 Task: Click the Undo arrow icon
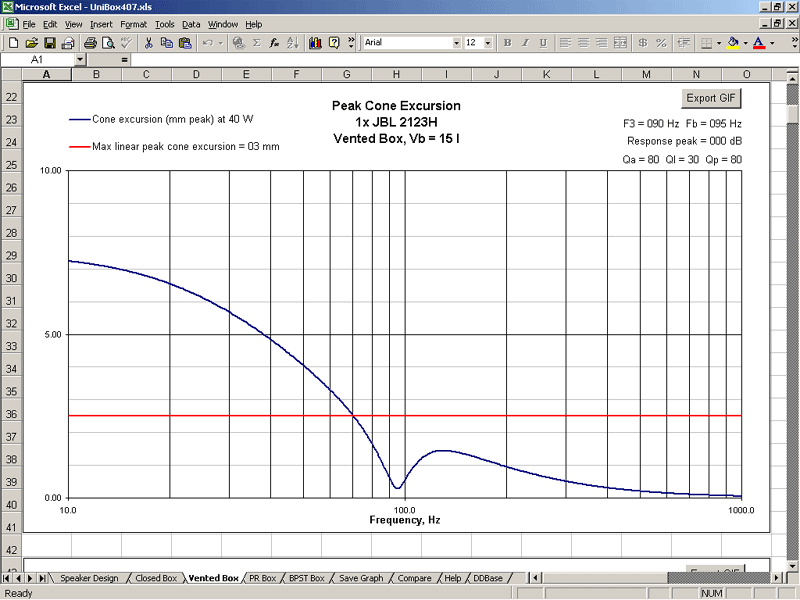[x=208, y=43]
